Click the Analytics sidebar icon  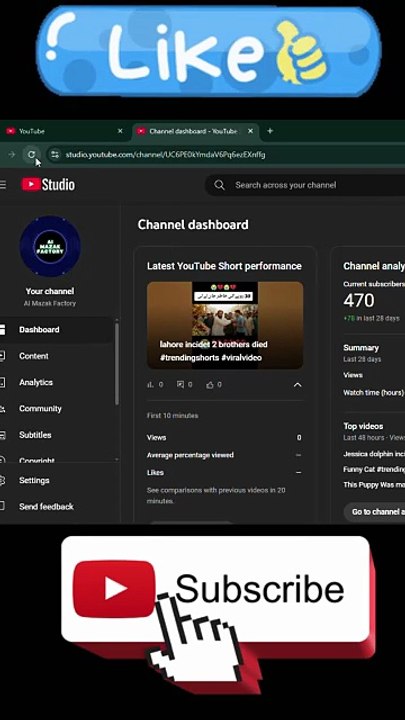coord(2,382)
